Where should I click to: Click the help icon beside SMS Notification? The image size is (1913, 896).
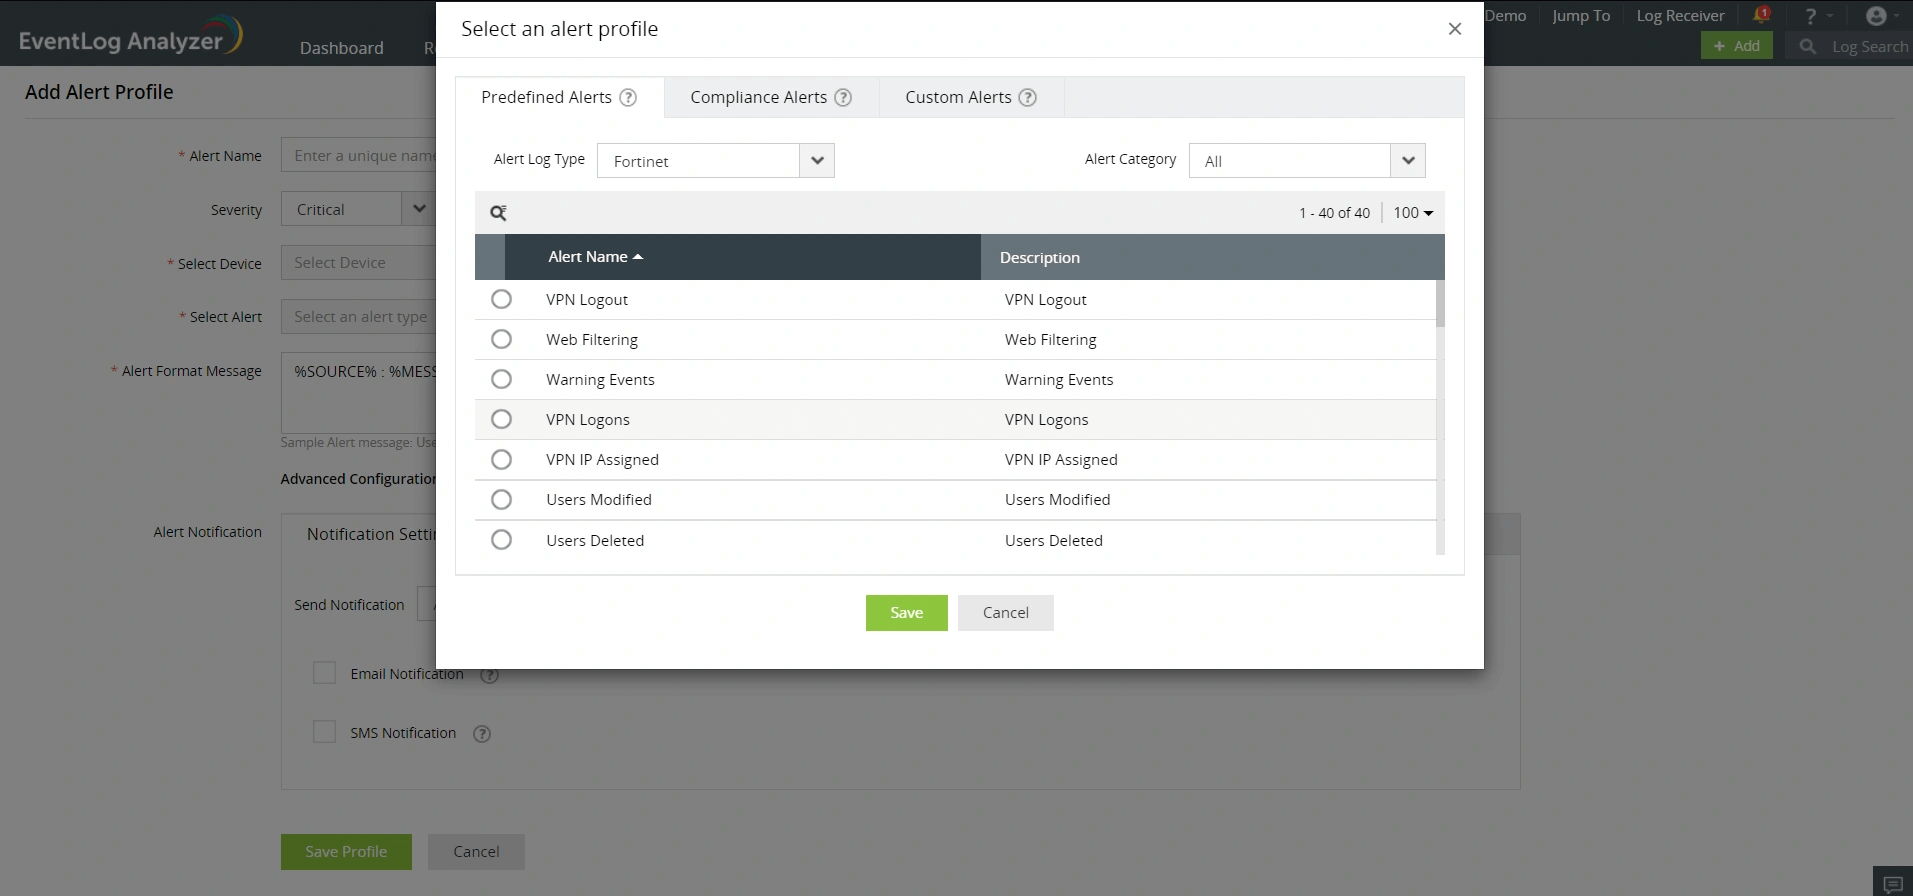(482, 734)
